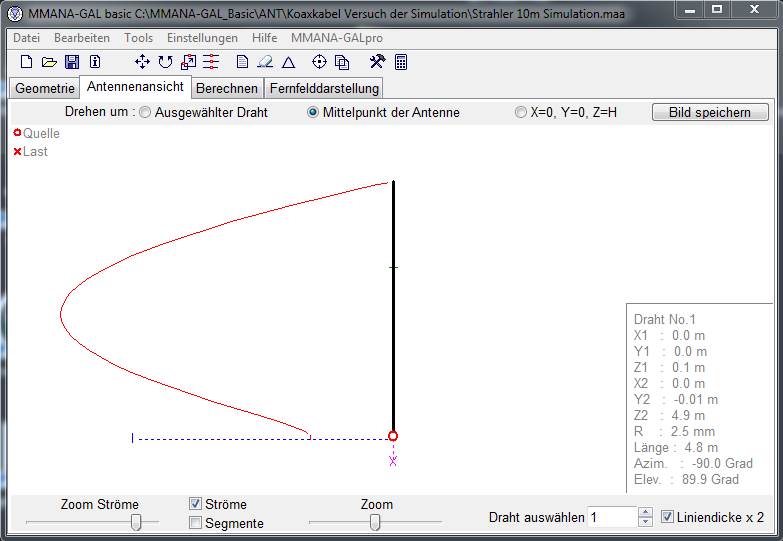Click the eraser toolbar icon
The height and width of the screenshot is (541, 783).
point(265,62)
